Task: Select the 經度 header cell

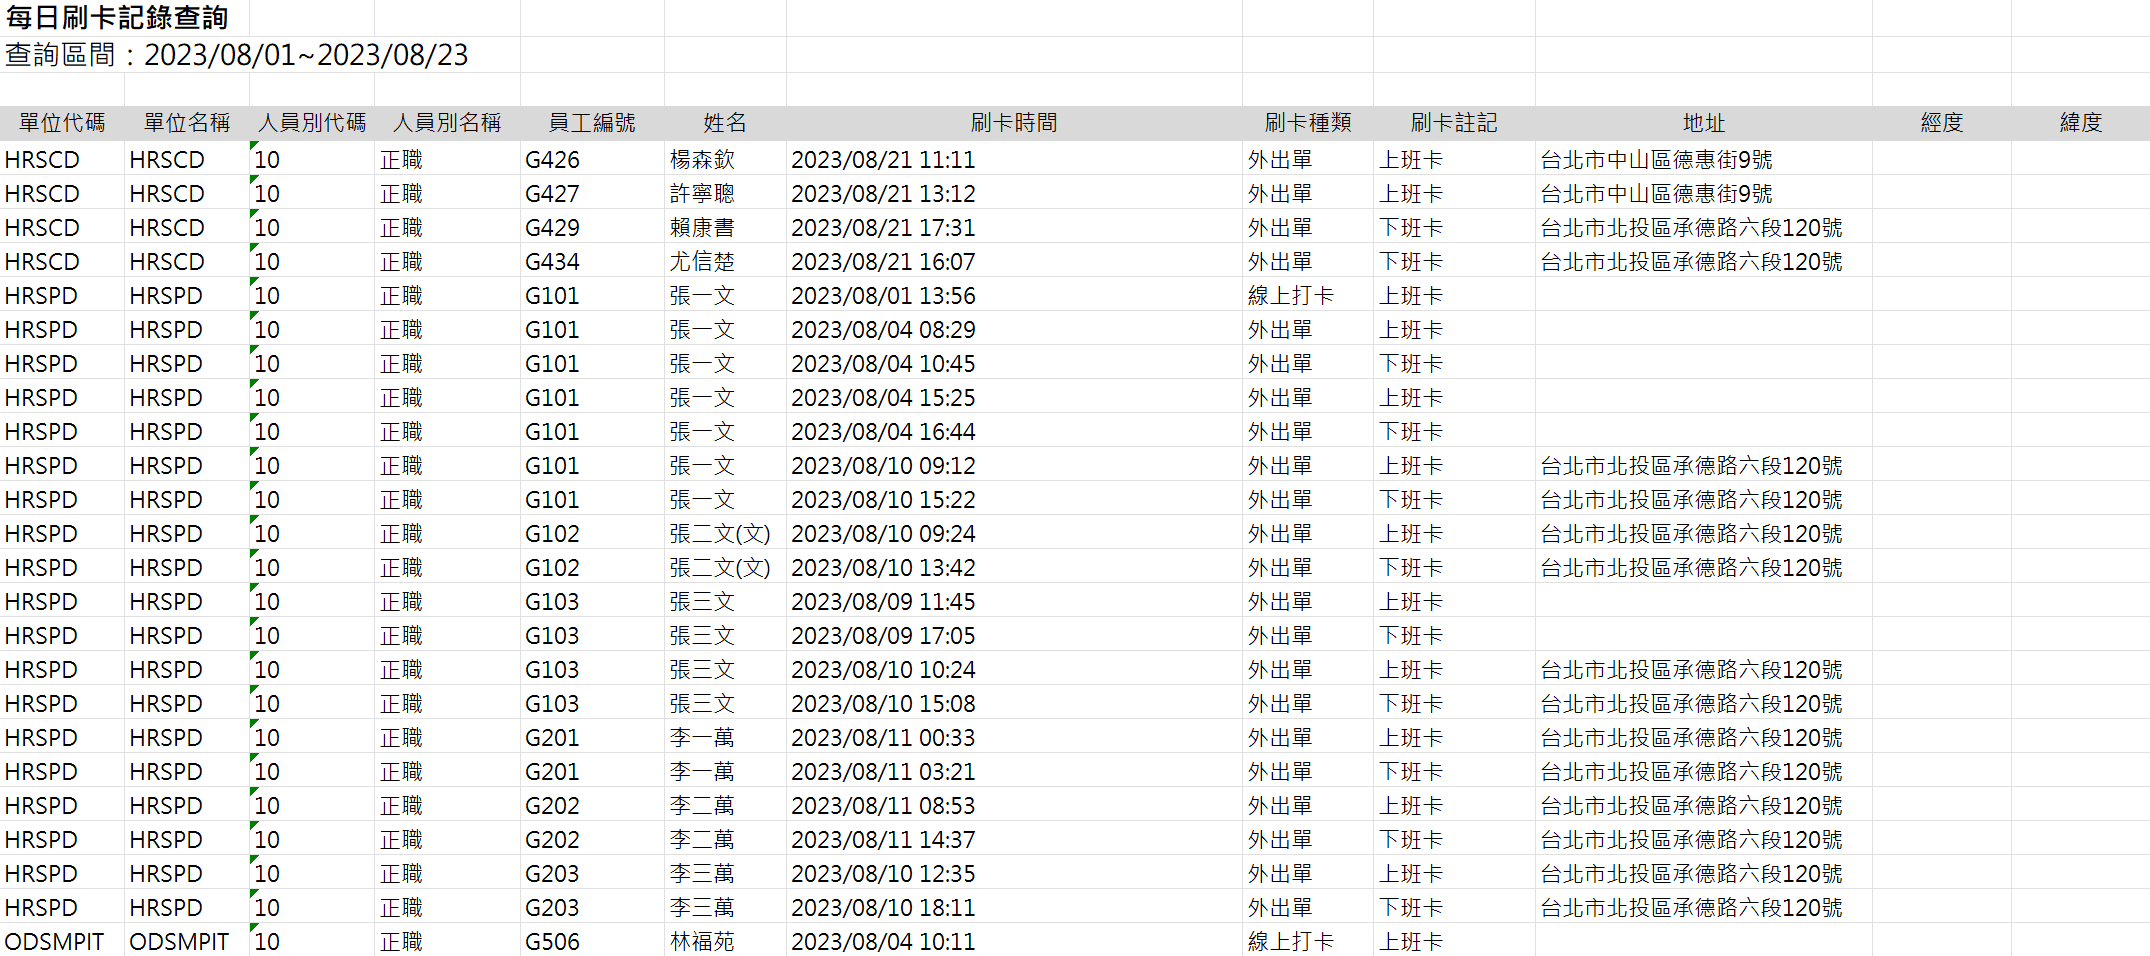Action: click(1941, 123)
